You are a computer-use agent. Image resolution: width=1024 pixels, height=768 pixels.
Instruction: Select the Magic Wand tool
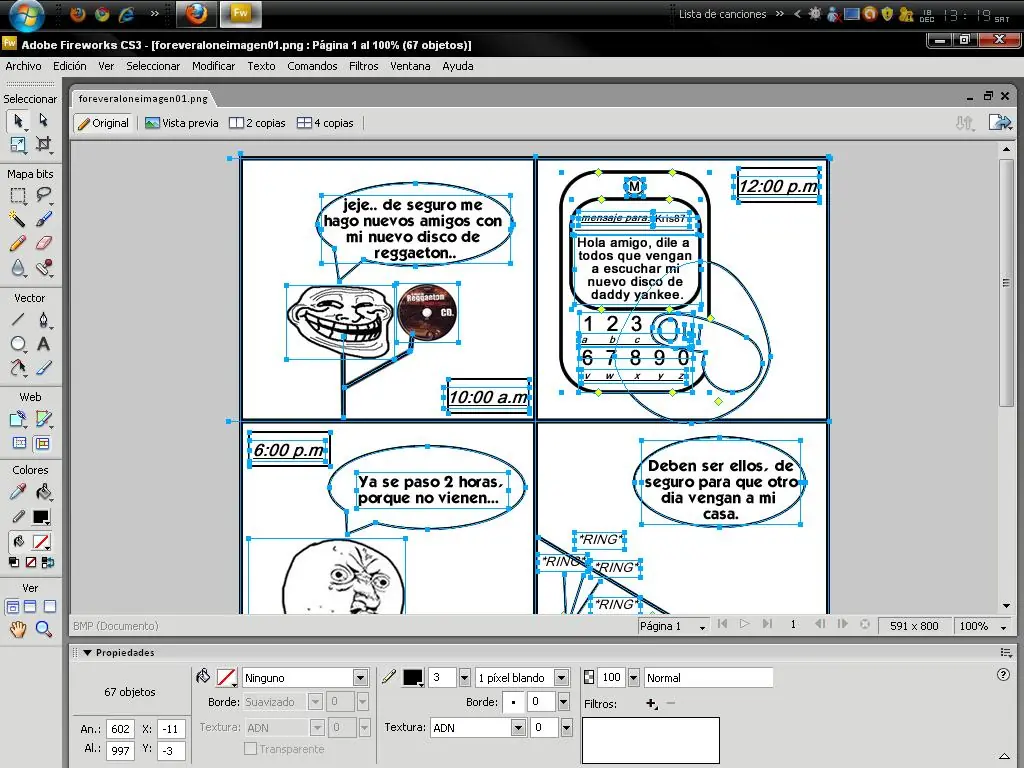tap(18, 219)
